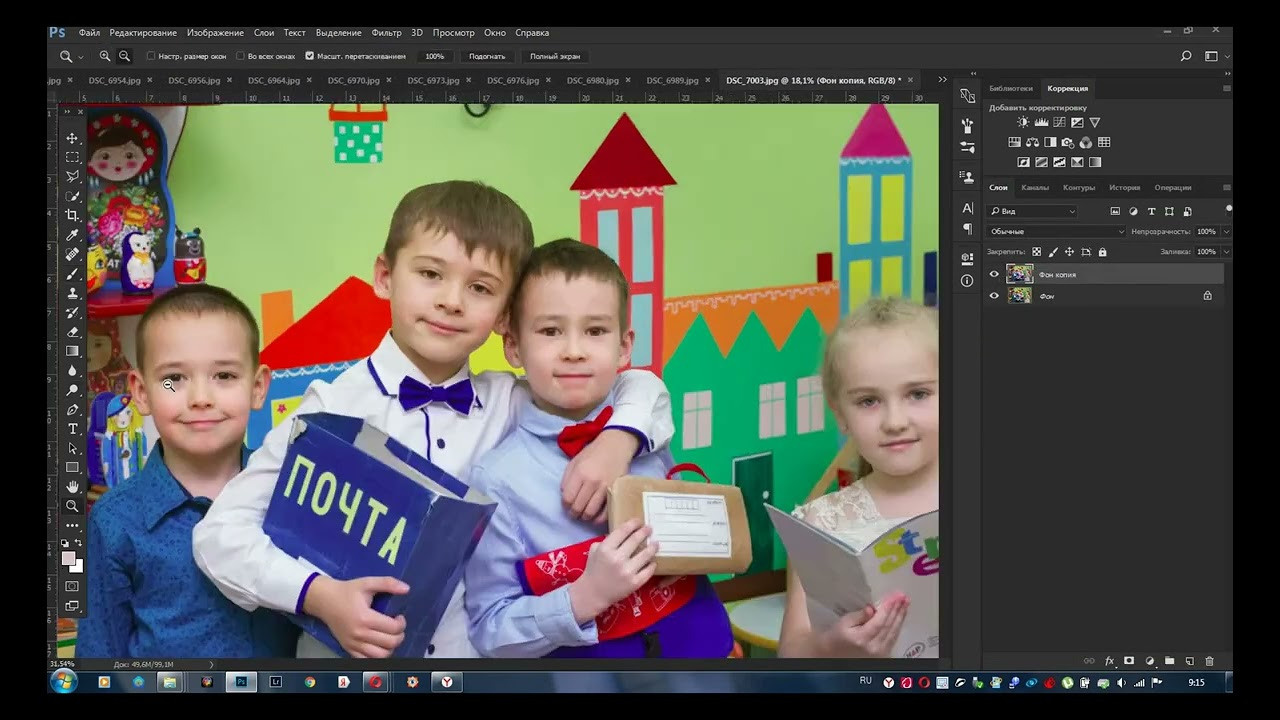This screenshot has height=720, width=1280.
Task: Open the 'Обычные' blend mode dropdown
Action: (1055, 232)
